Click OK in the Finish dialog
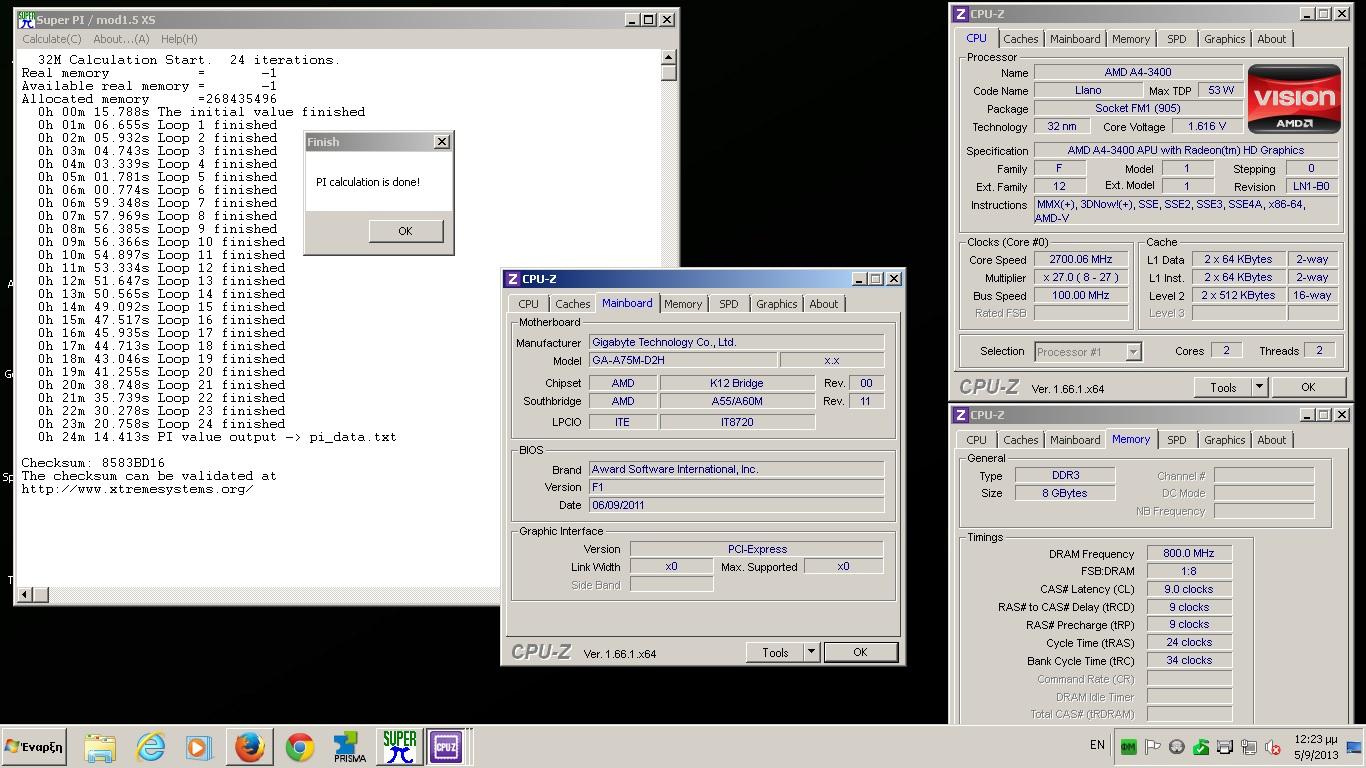Image resolution: width=1366 pixels, height=768 pixels. [405, 231]
